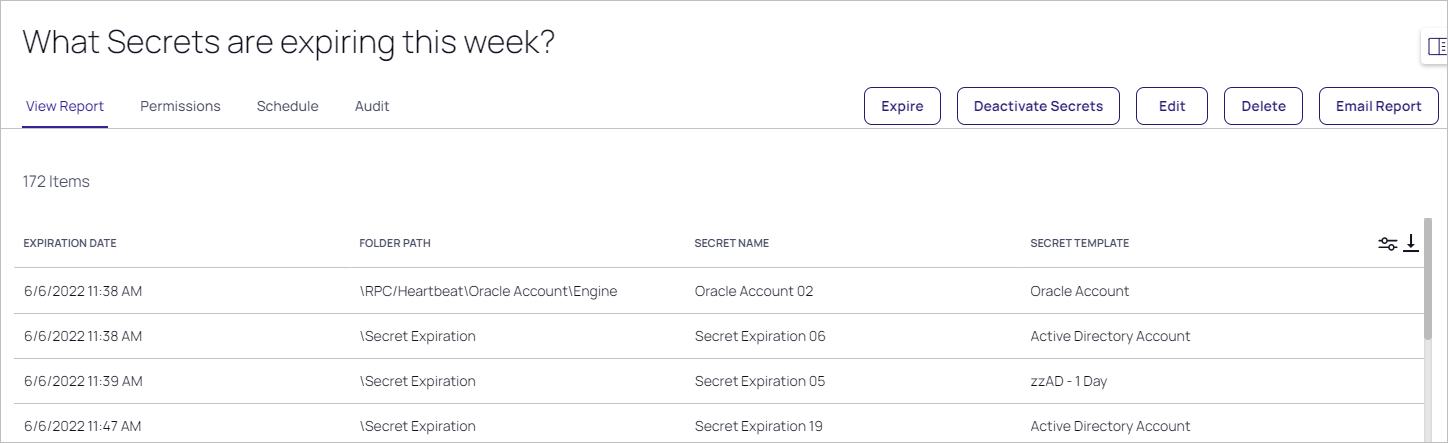This screenshot has height=443, width=1448.
Task: Select the Secret Expiration 06 row
Action: coord(719,336)
